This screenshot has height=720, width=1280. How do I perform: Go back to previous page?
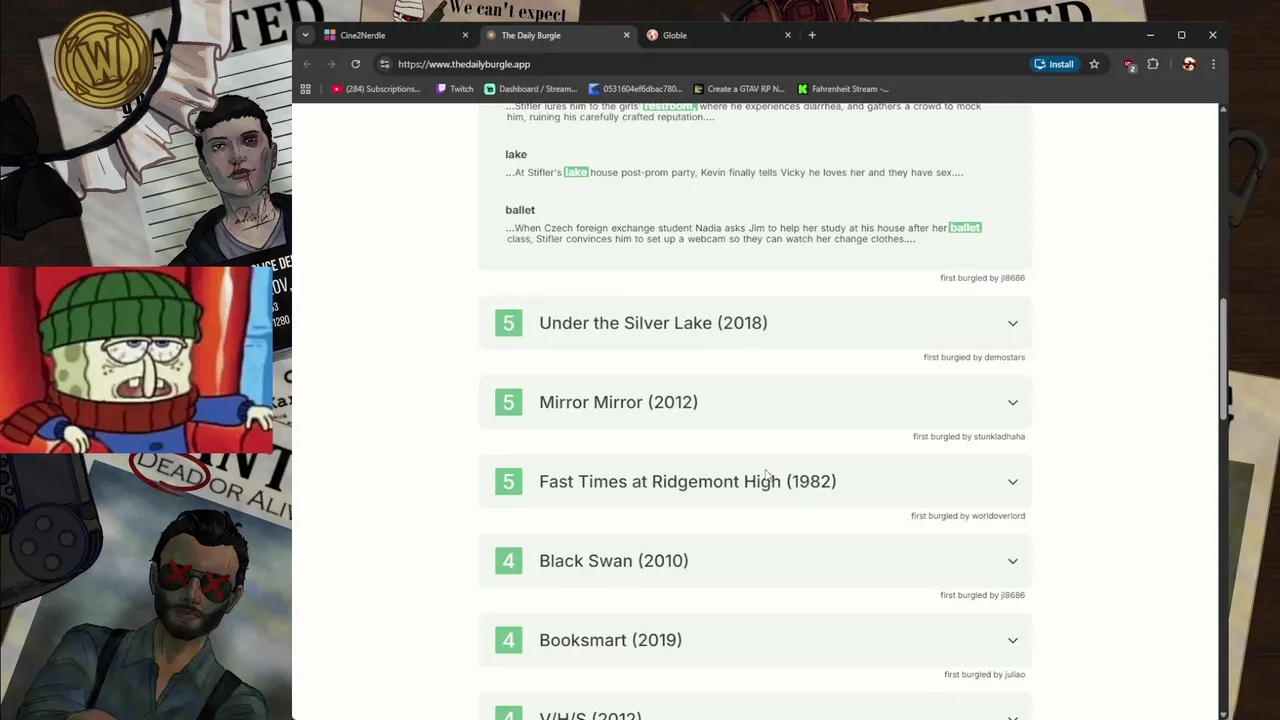307,64
